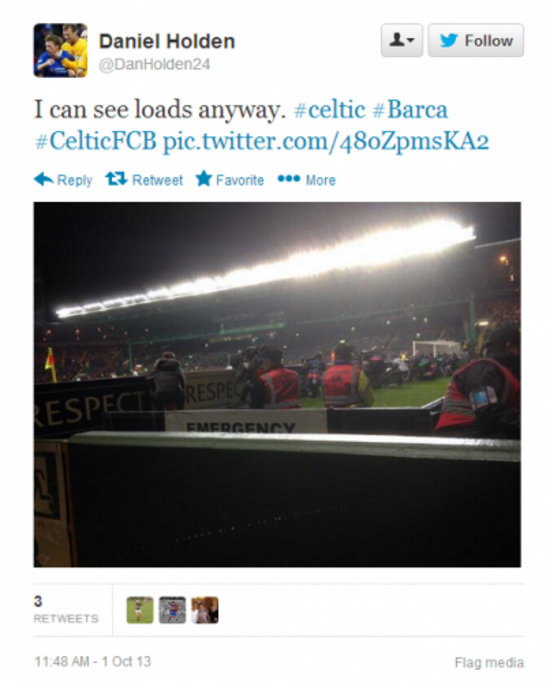
Task: Enlarge the attached stadium photo
Action: [277, 384]
